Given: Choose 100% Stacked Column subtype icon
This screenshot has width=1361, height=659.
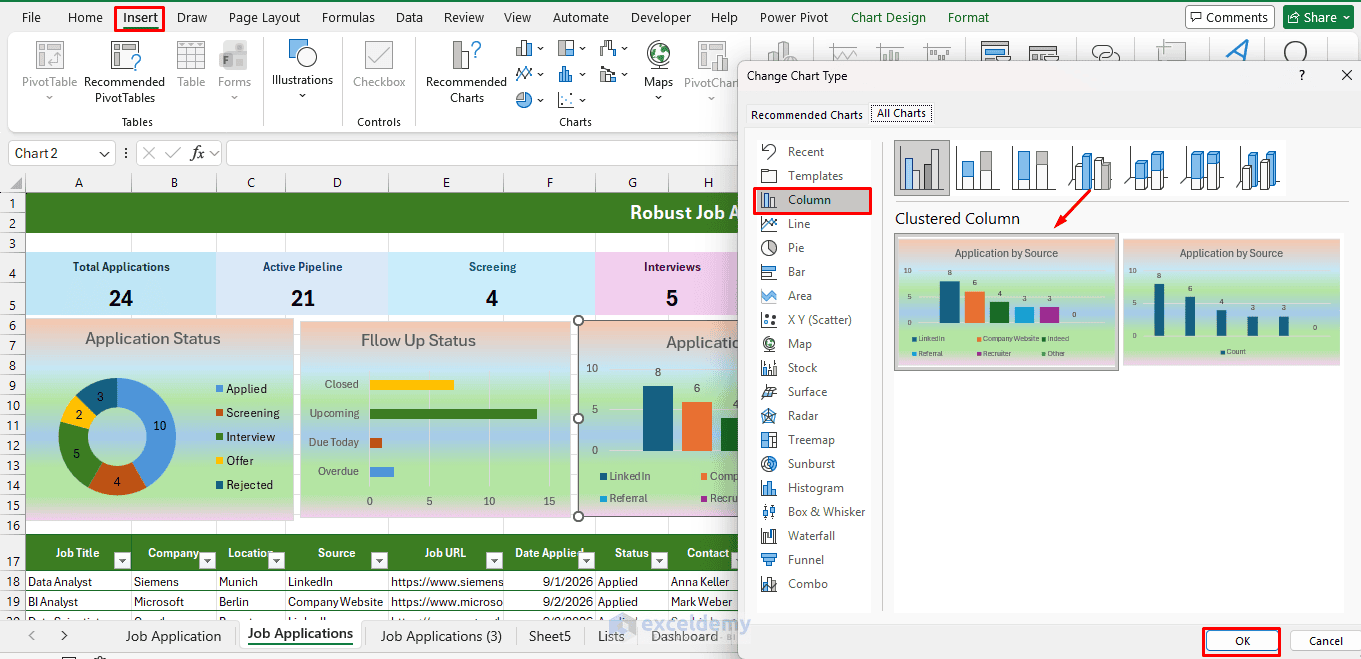Looking at the screenshot, I should pos(1034,167).
